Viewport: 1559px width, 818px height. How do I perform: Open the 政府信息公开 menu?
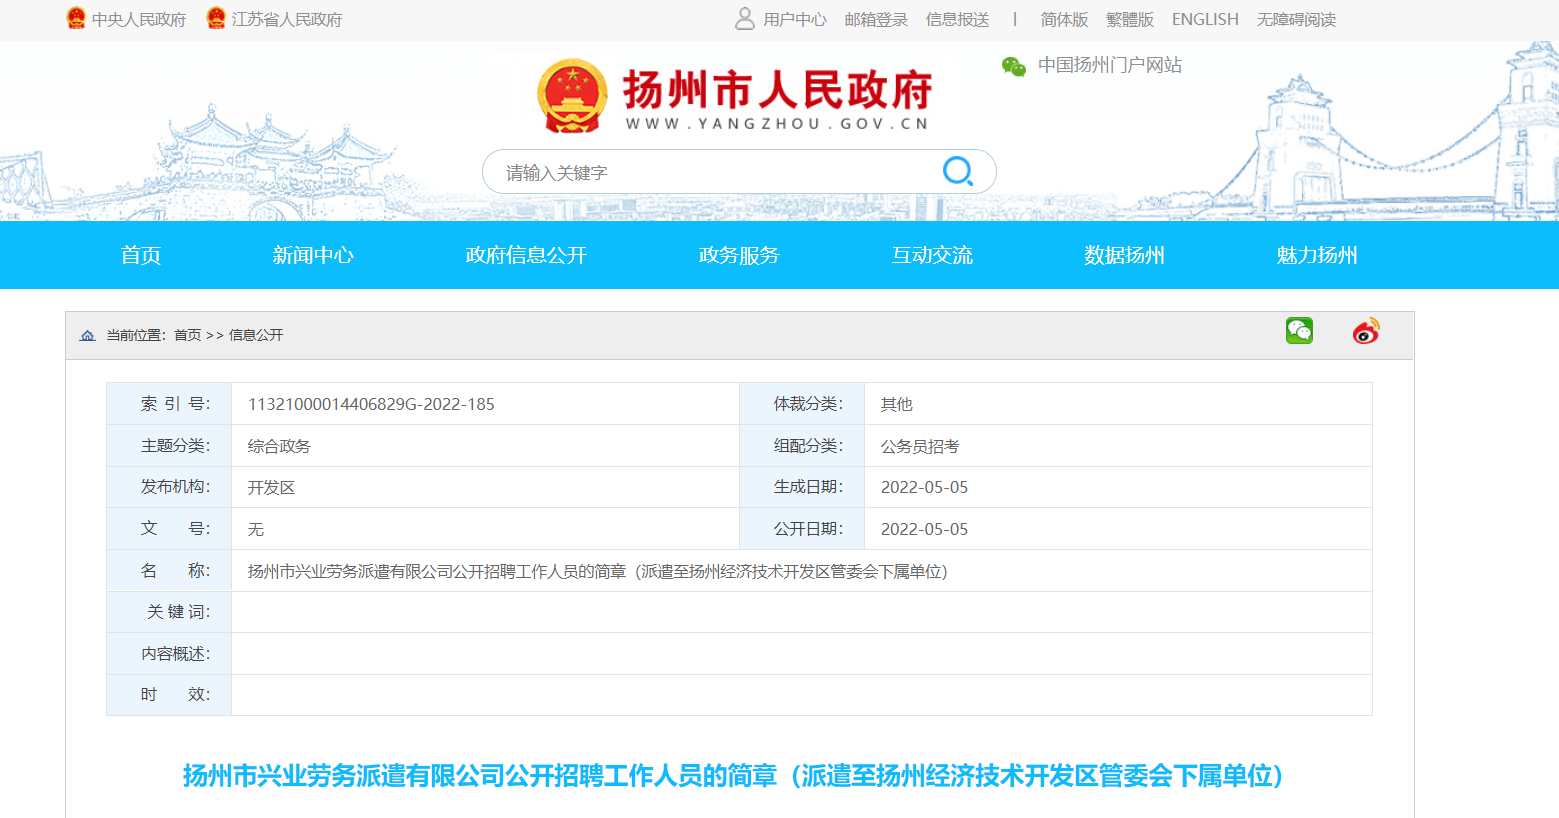pyautogui.click(x=526, y=255)
